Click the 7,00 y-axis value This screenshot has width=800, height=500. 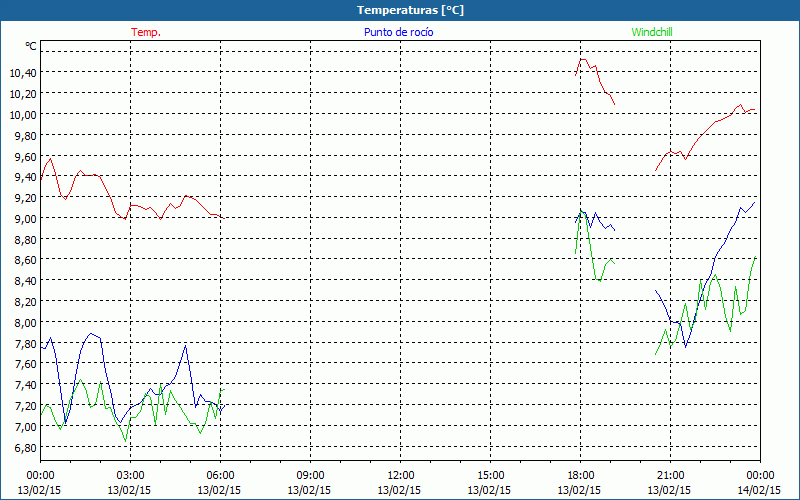pos(25,427)
